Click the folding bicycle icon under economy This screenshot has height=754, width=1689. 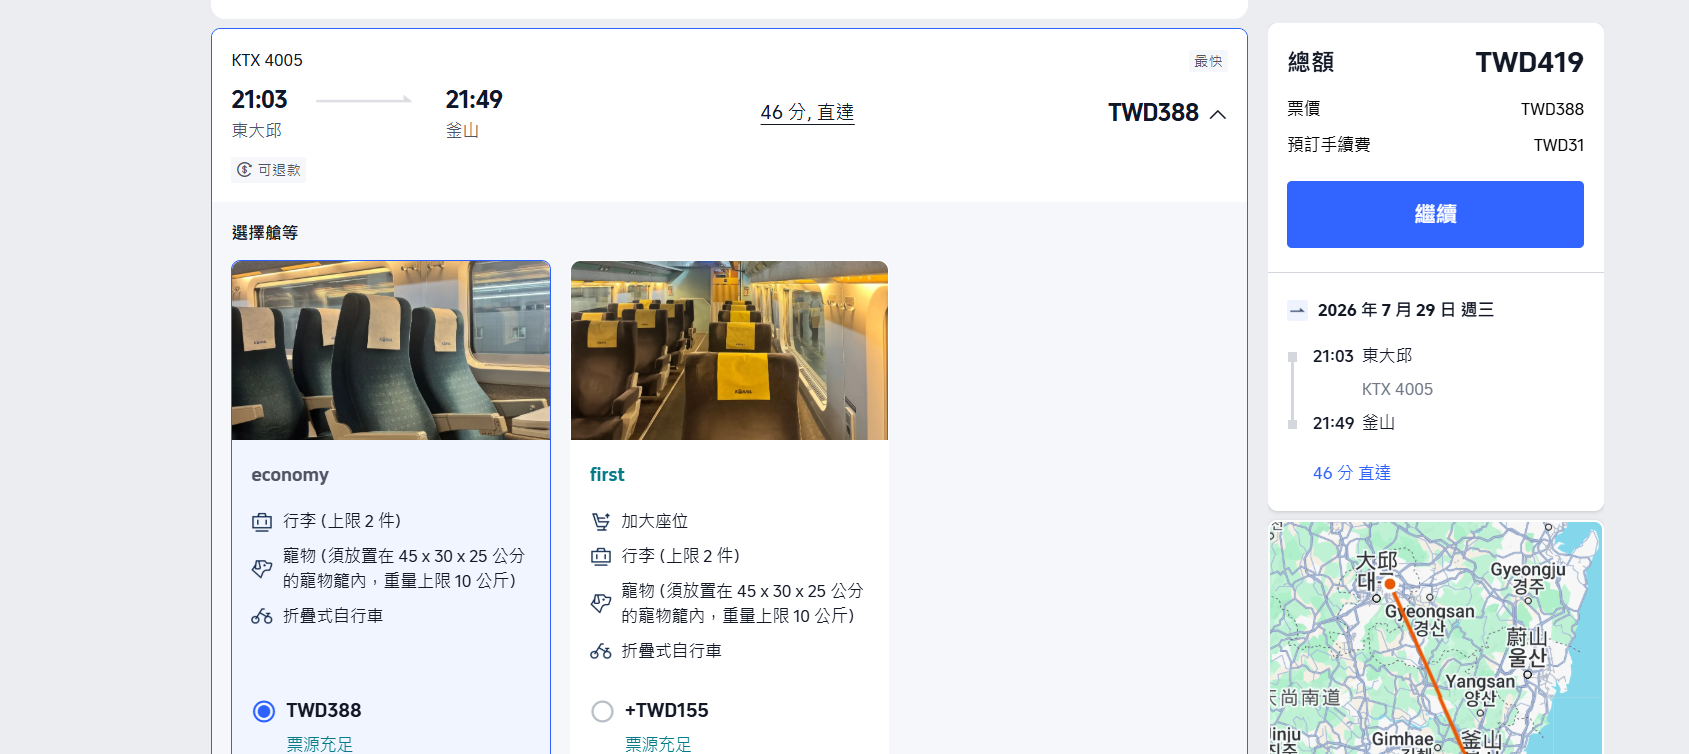[262, 616]
